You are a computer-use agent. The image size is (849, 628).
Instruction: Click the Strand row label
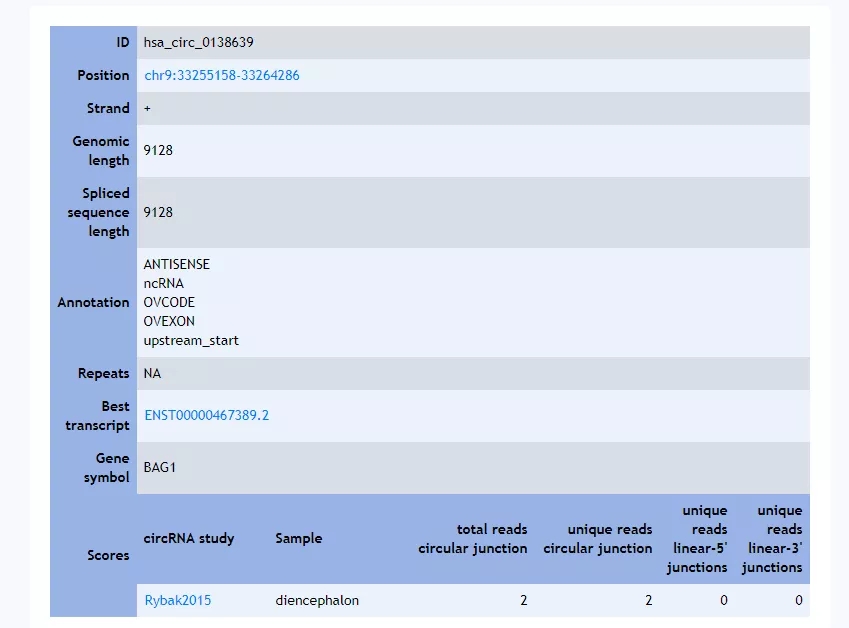[108, 108]
